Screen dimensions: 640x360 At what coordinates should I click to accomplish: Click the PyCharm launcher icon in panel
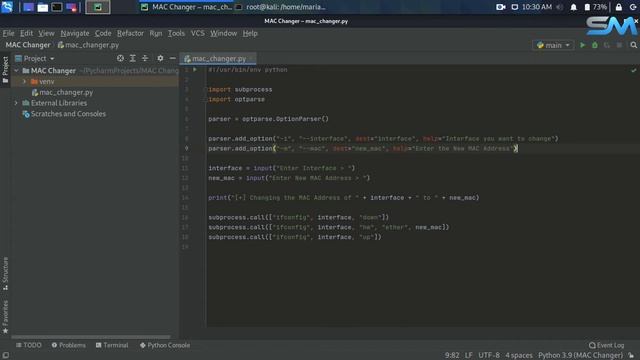98,7
